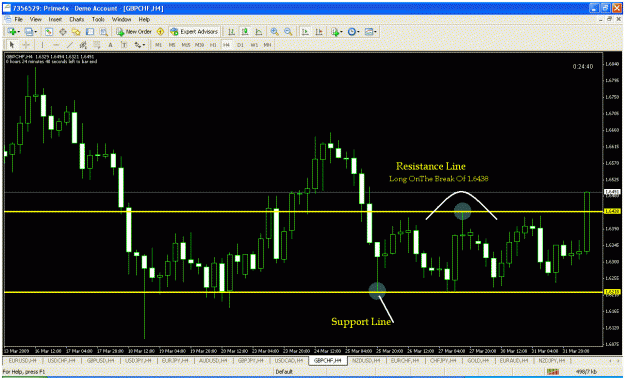The image size is (625, 378).
Task: Switch timeframe to M1
Action: pyautogui.click(x=158, y=45)
